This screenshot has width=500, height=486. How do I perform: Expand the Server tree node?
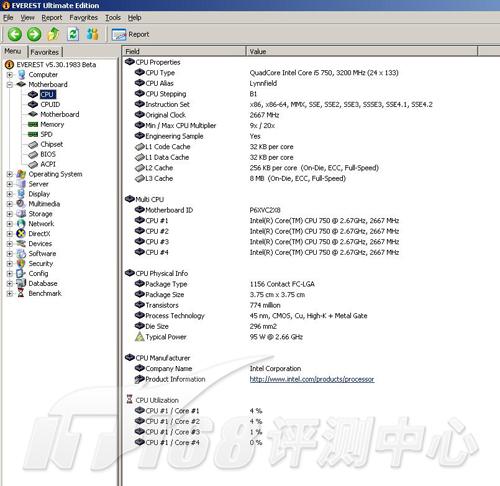[10, 184]
